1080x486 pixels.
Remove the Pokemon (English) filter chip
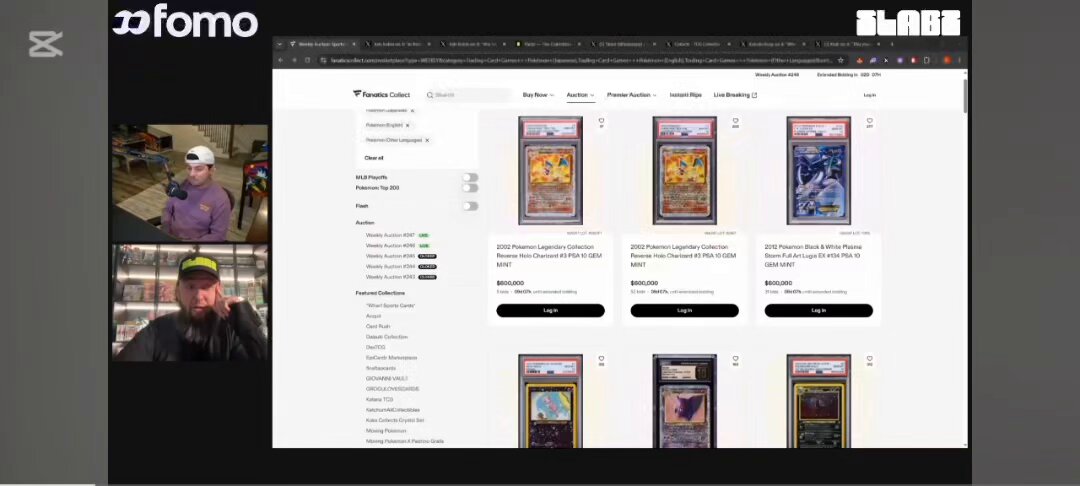(x=407, y=125)
